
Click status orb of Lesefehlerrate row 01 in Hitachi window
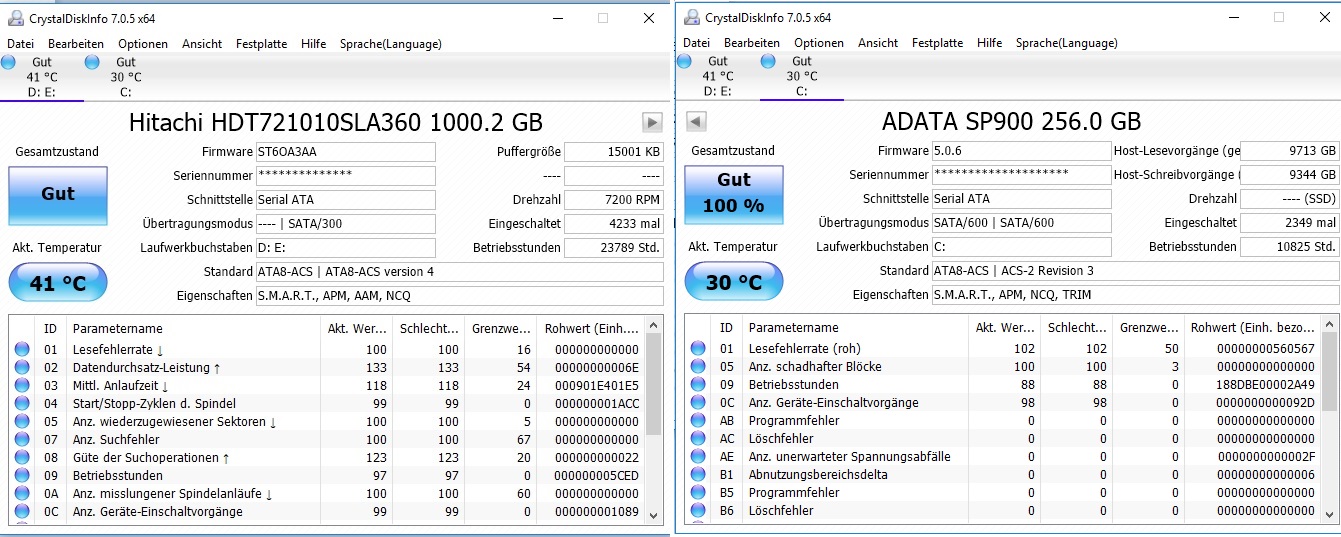point(22,350)
